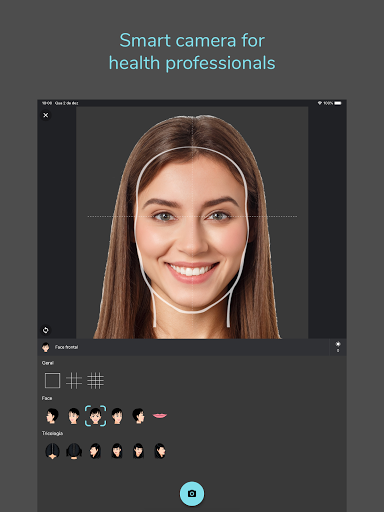This screenshot has width=384, height=512.
Task: Click the Face frontal avatar icon
Action: point(46,347)
